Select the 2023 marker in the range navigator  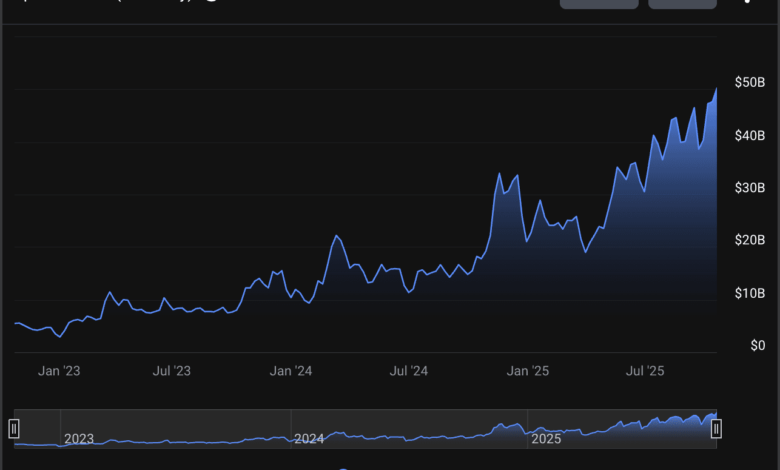click(x=79, y=438)
